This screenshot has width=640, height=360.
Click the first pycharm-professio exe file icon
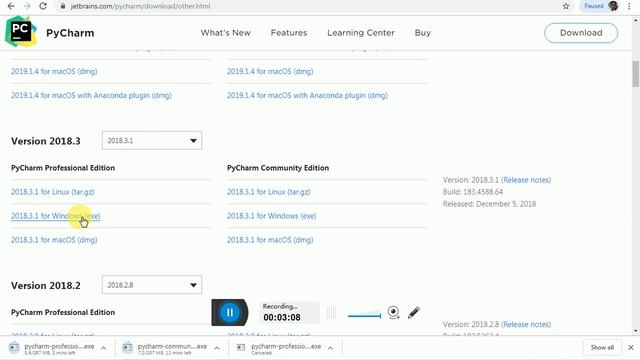[14, 347]
